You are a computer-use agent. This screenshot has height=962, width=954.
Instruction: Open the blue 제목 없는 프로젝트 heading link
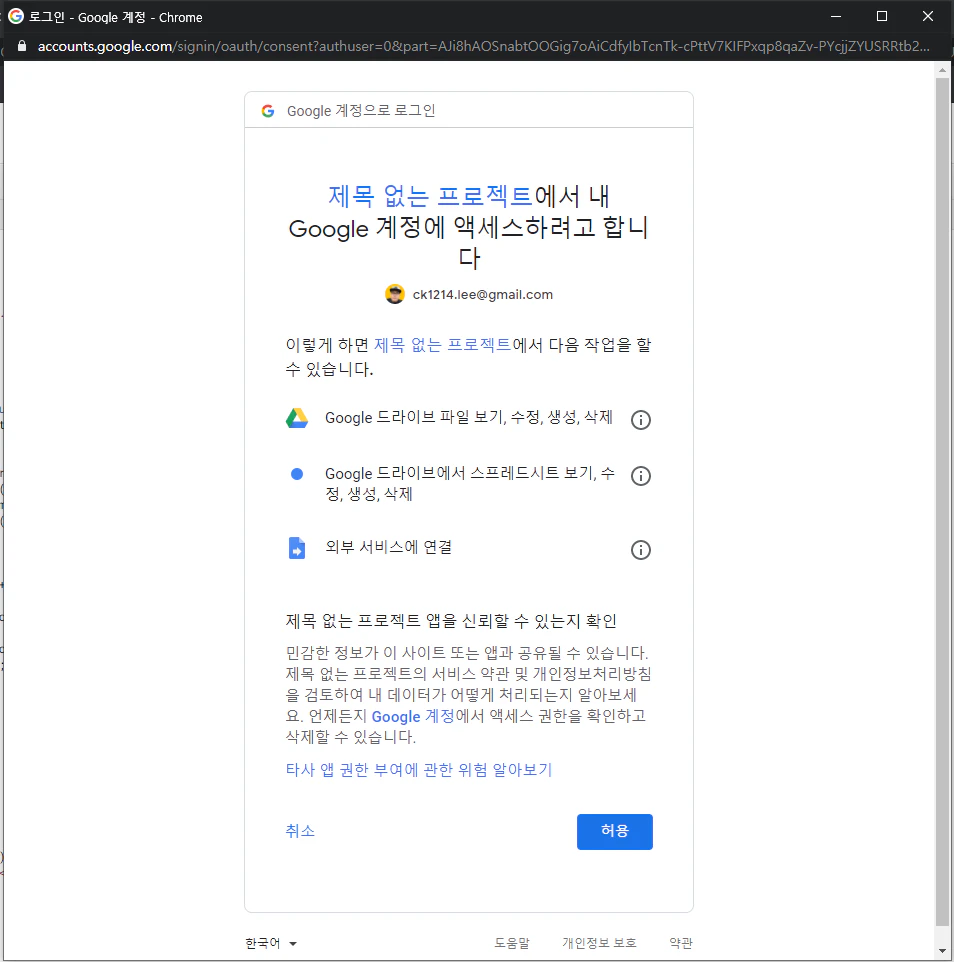pyautogui.click(x=430, y=196)
